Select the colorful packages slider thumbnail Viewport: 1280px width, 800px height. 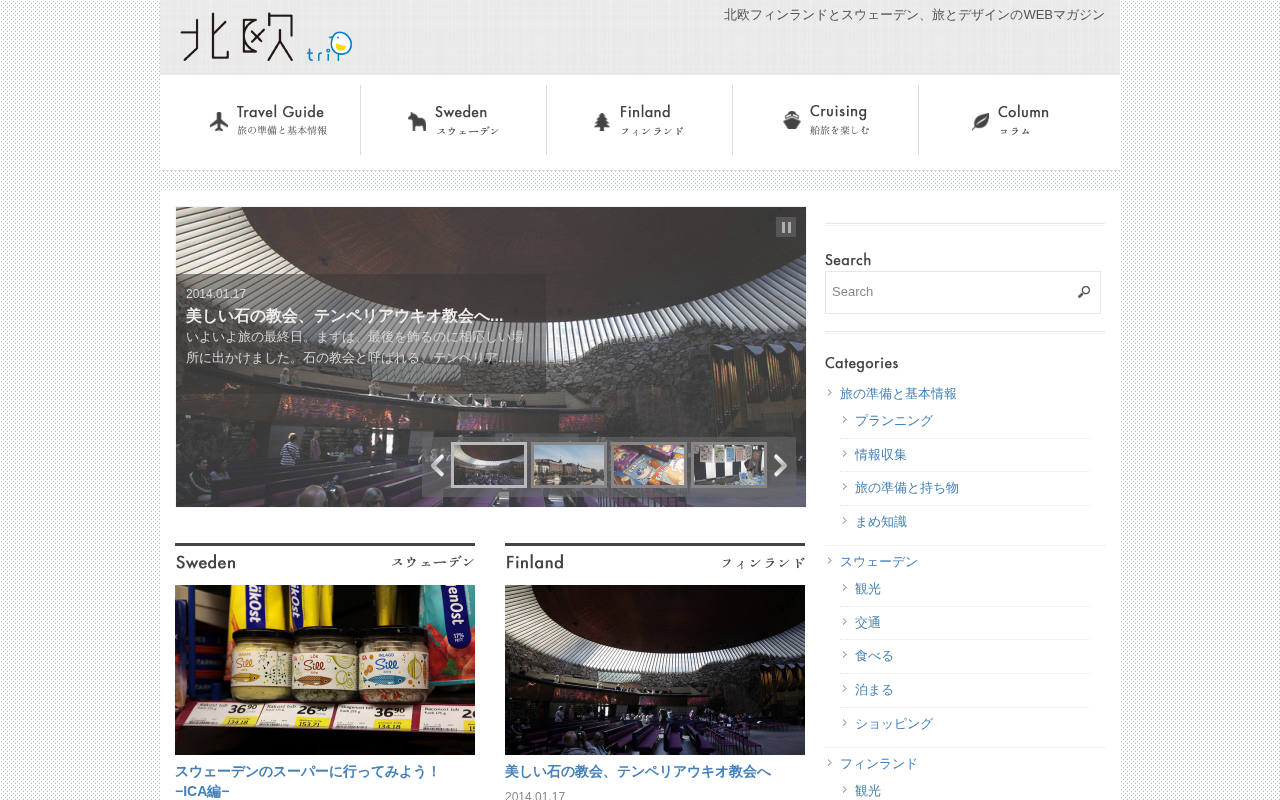pos(648,465)
